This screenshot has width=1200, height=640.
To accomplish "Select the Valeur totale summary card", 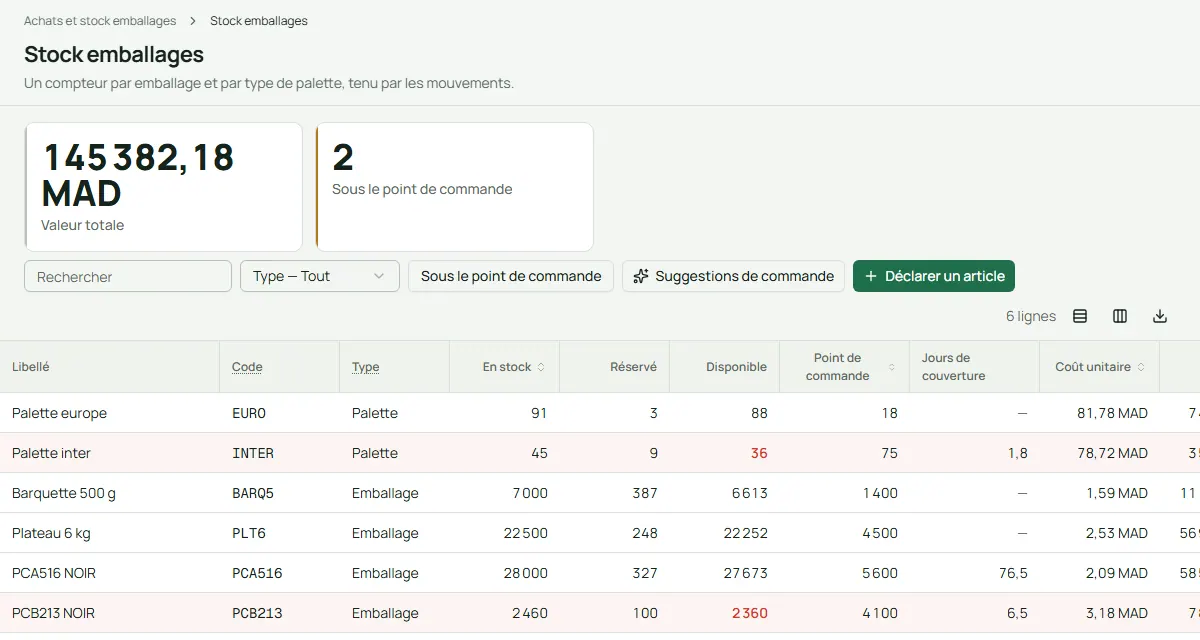I will pos(164,187).
